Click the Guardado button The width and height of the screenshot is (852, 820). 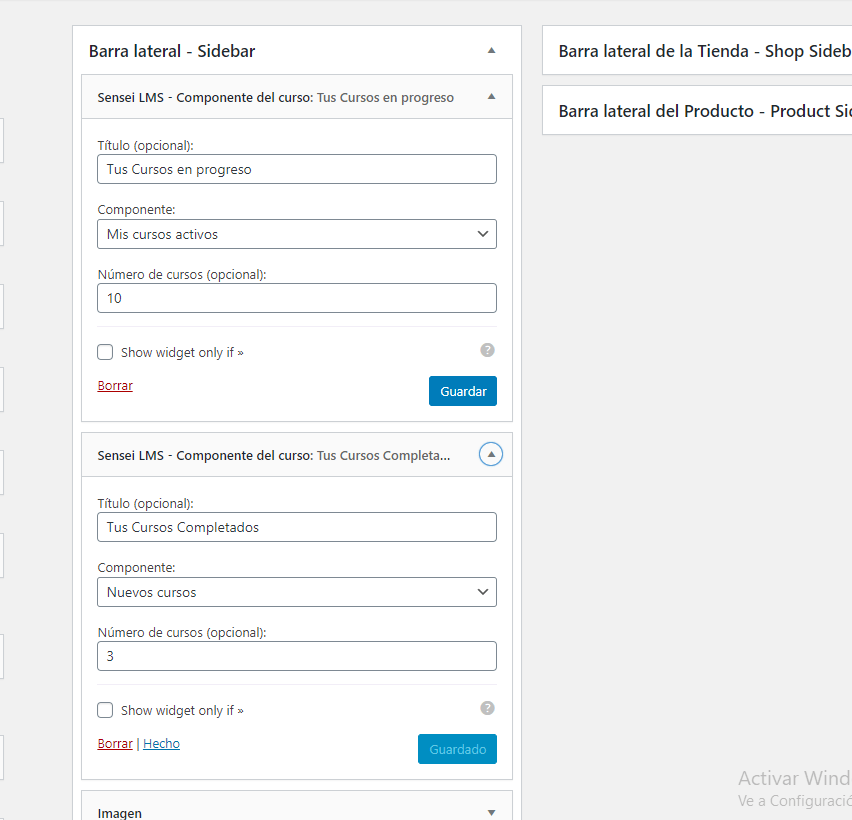click(458, 749)
